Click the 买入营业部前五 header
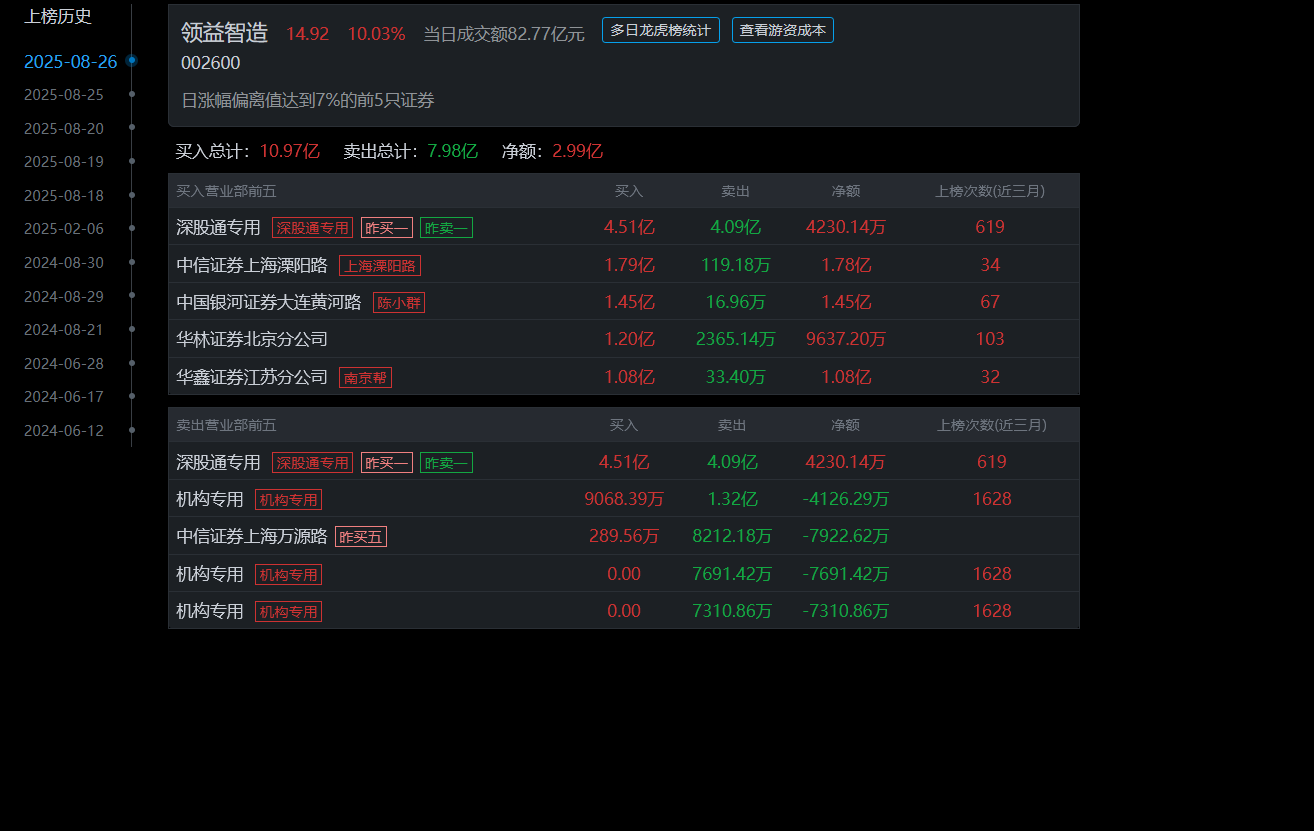The width and height of the screenshot is (1314, 831). 226,191
